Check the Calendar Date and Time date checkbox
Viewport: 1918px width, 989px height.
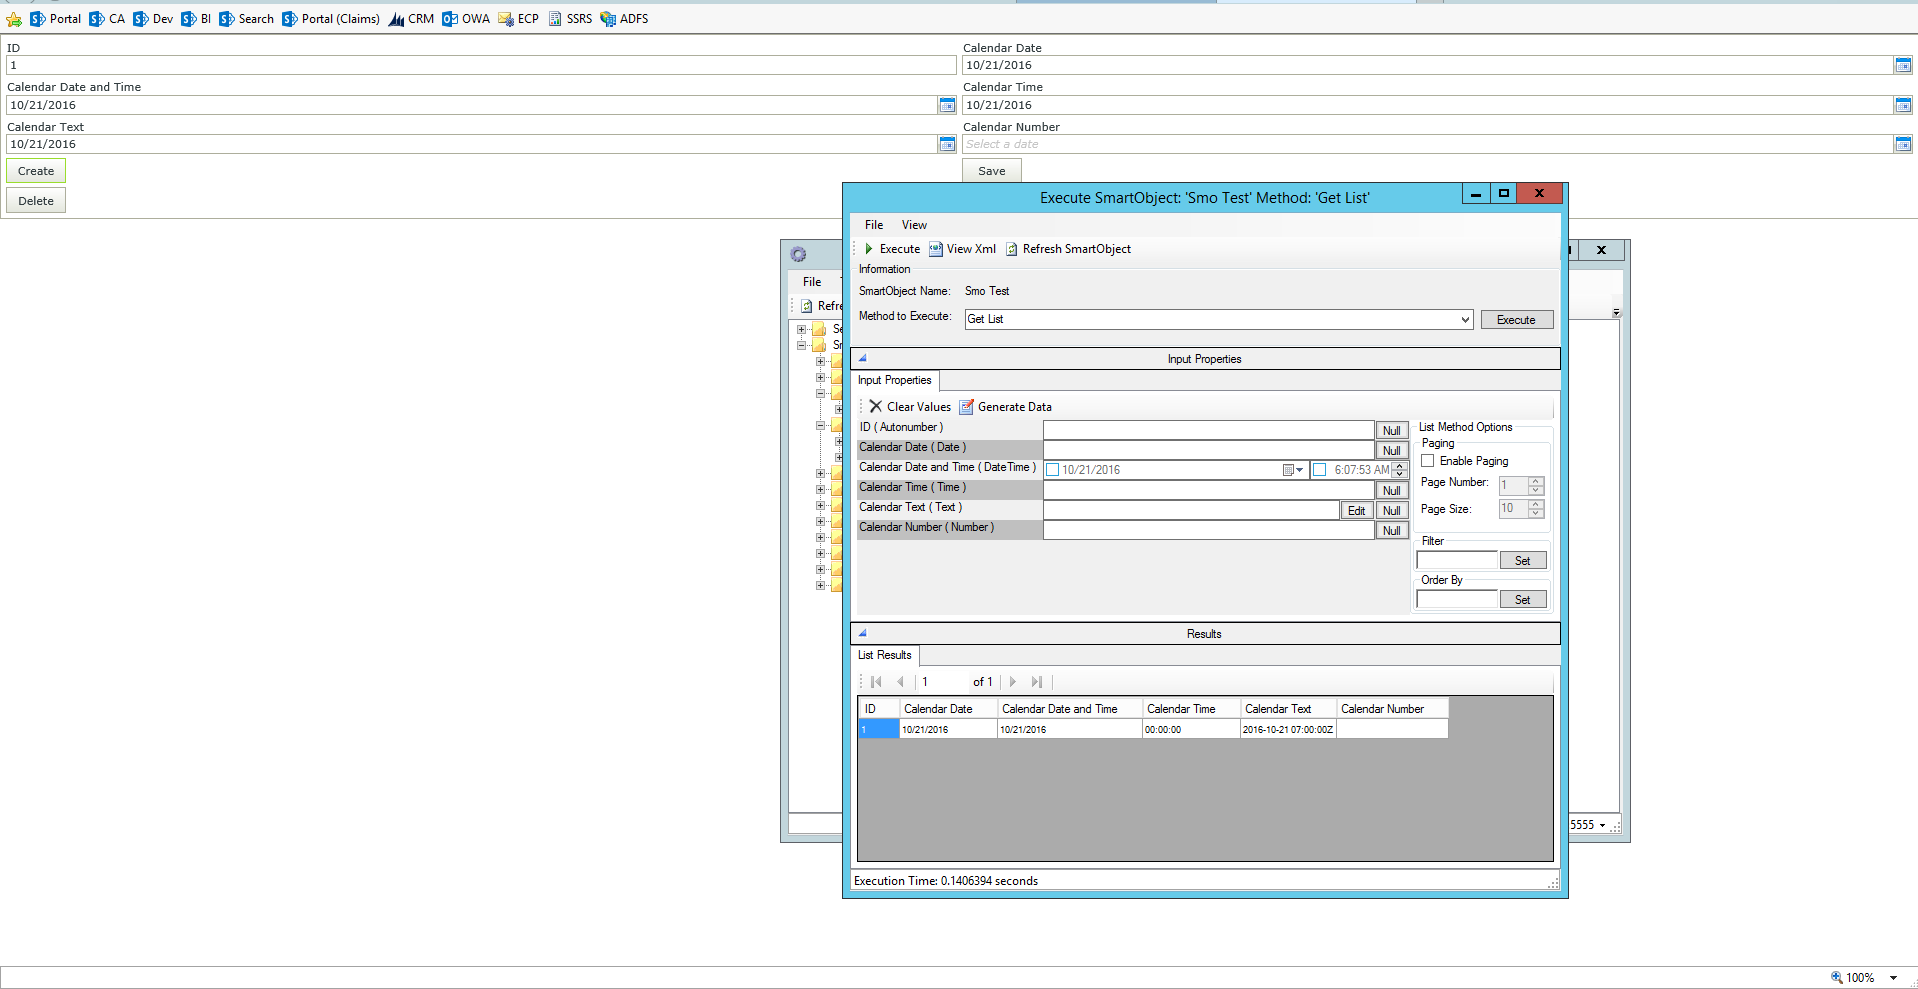pyautogui.click(x=1052, y=470)
